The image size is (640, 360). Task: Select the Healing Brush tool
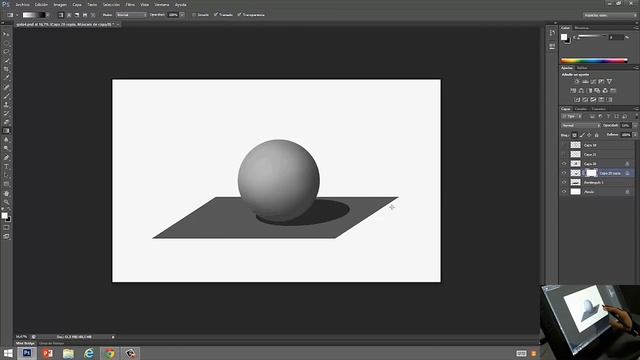(6, 87)
